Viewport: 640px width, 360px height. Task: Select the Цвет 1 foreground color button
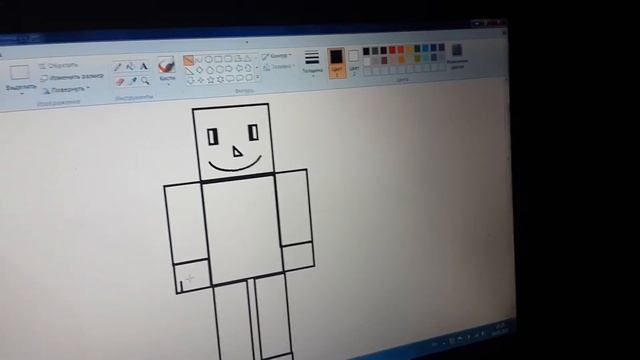336,63
